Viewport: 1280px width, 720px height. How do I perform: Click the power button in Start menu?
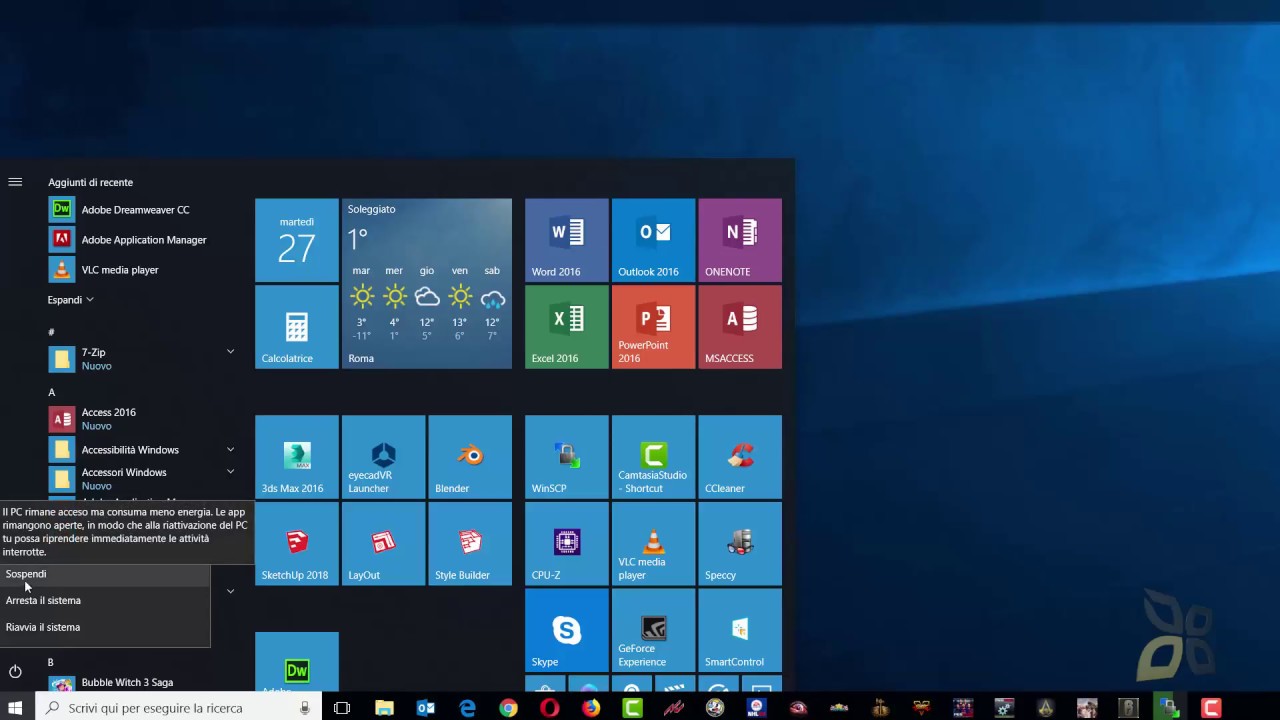point(15,672)
